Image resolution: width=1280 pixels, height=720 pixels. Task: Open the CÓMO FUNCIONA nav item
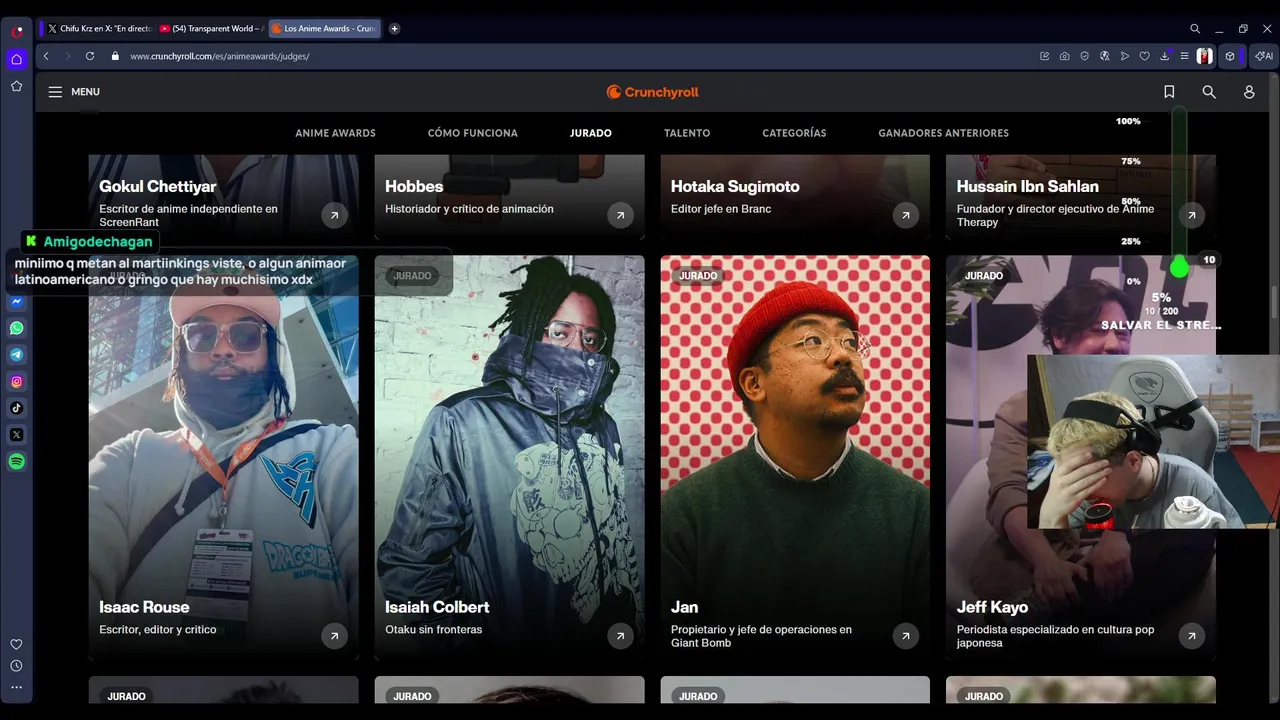(x=473, y=133)
